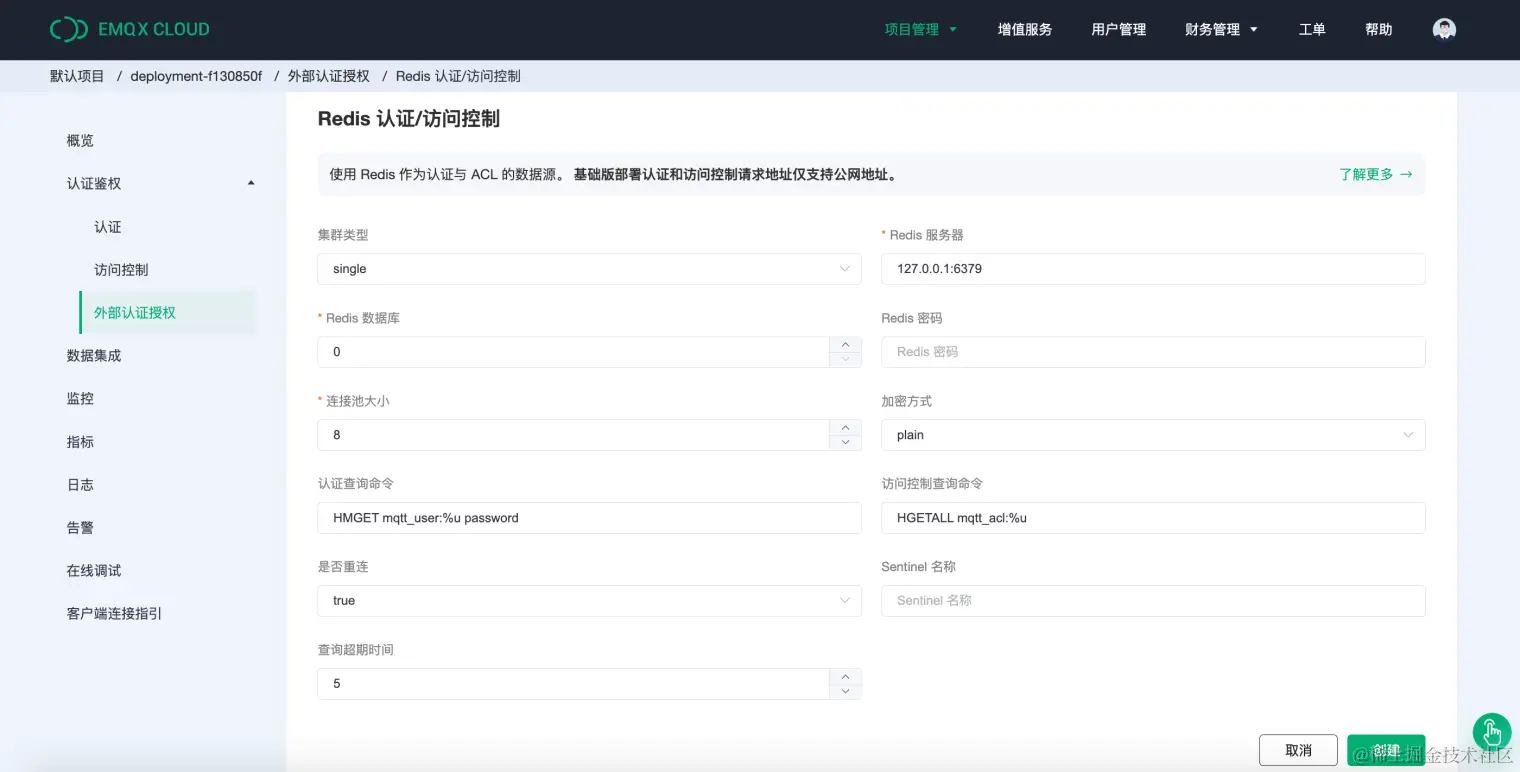
Task: Open the 财务管理 dropdown menu
Action: coord(1214,29)
